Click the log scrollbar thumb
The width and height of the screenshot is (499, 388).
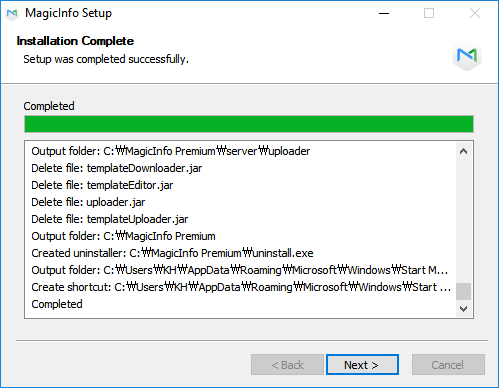(x=463, y=292)
